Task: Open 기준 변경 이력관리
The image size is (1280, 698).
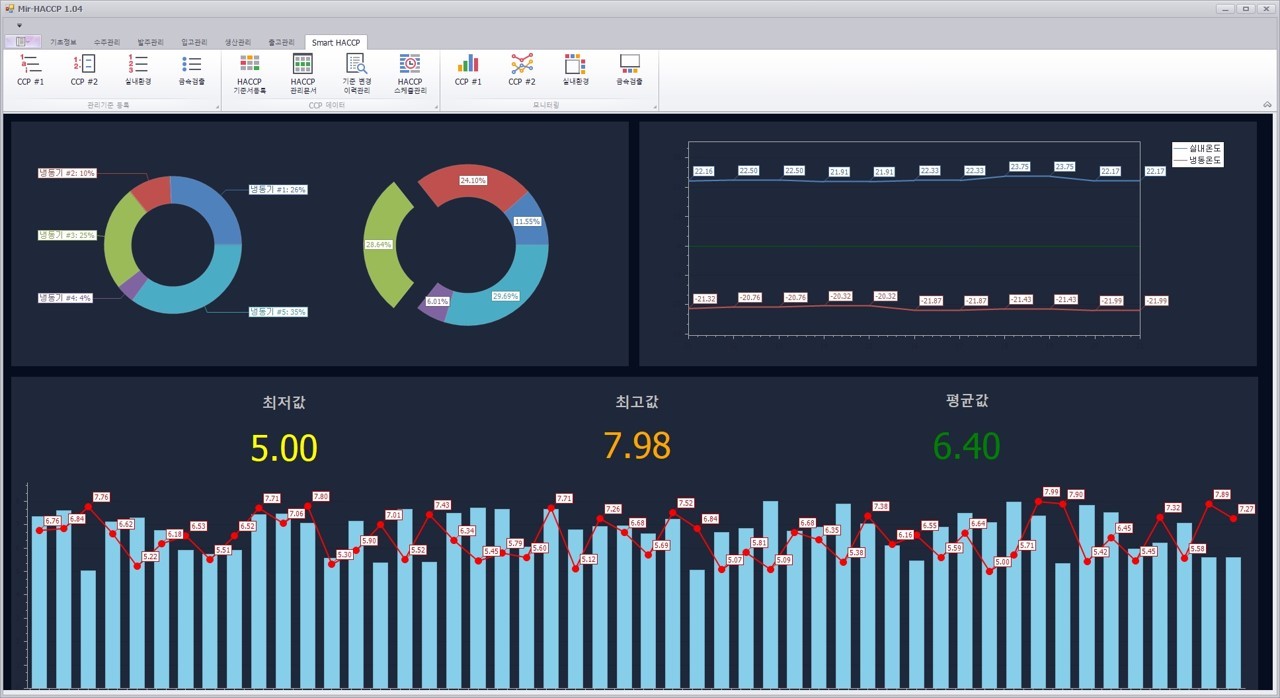Action: coord(356,74)
